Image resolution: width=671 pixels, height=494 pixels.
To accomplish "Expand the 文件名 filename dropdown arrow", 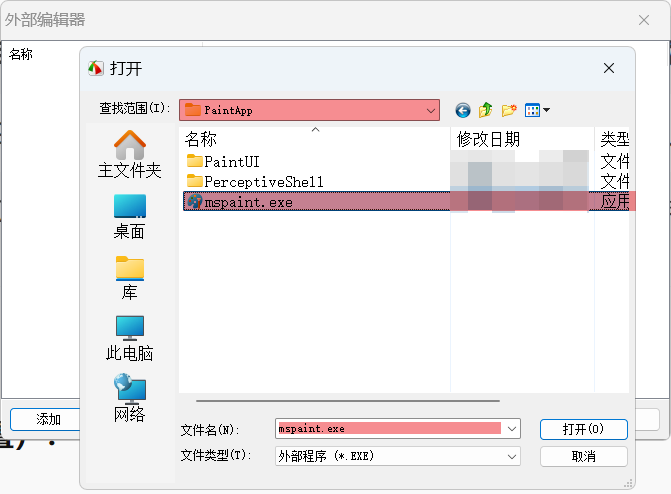I will click(x=512, y=429).
